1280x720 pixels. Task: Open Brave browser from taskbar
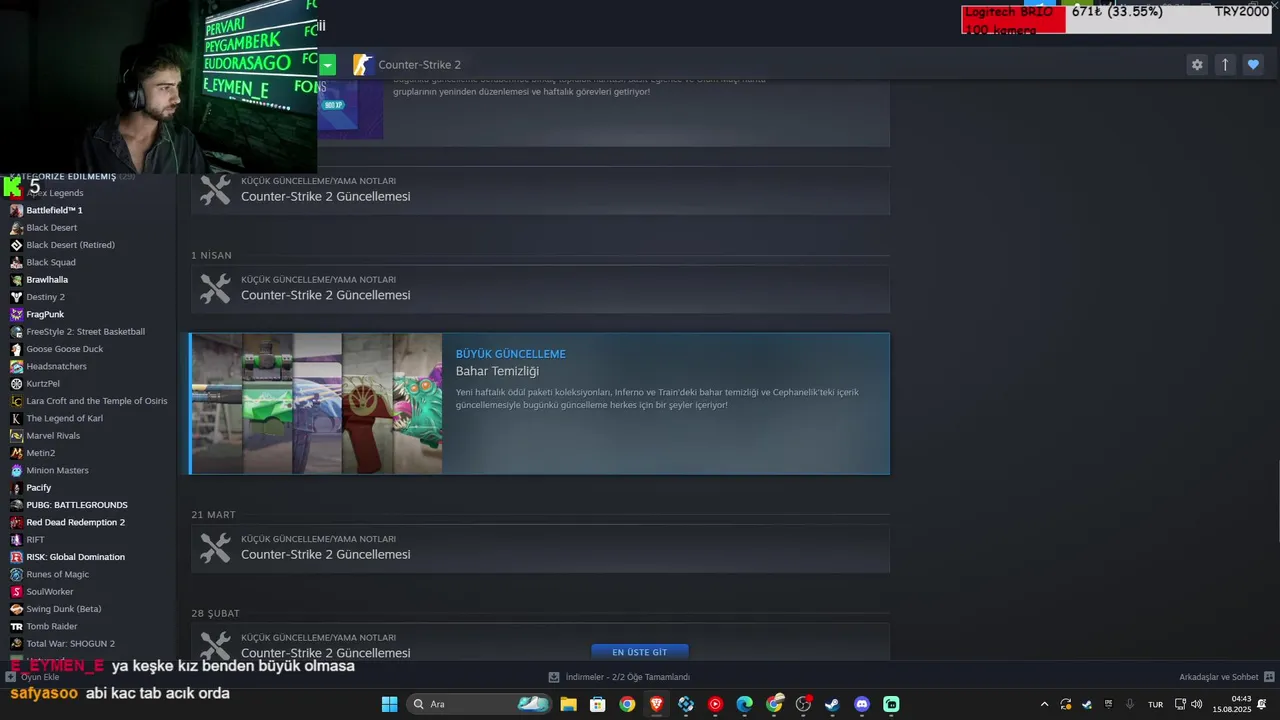click(656, 704)
